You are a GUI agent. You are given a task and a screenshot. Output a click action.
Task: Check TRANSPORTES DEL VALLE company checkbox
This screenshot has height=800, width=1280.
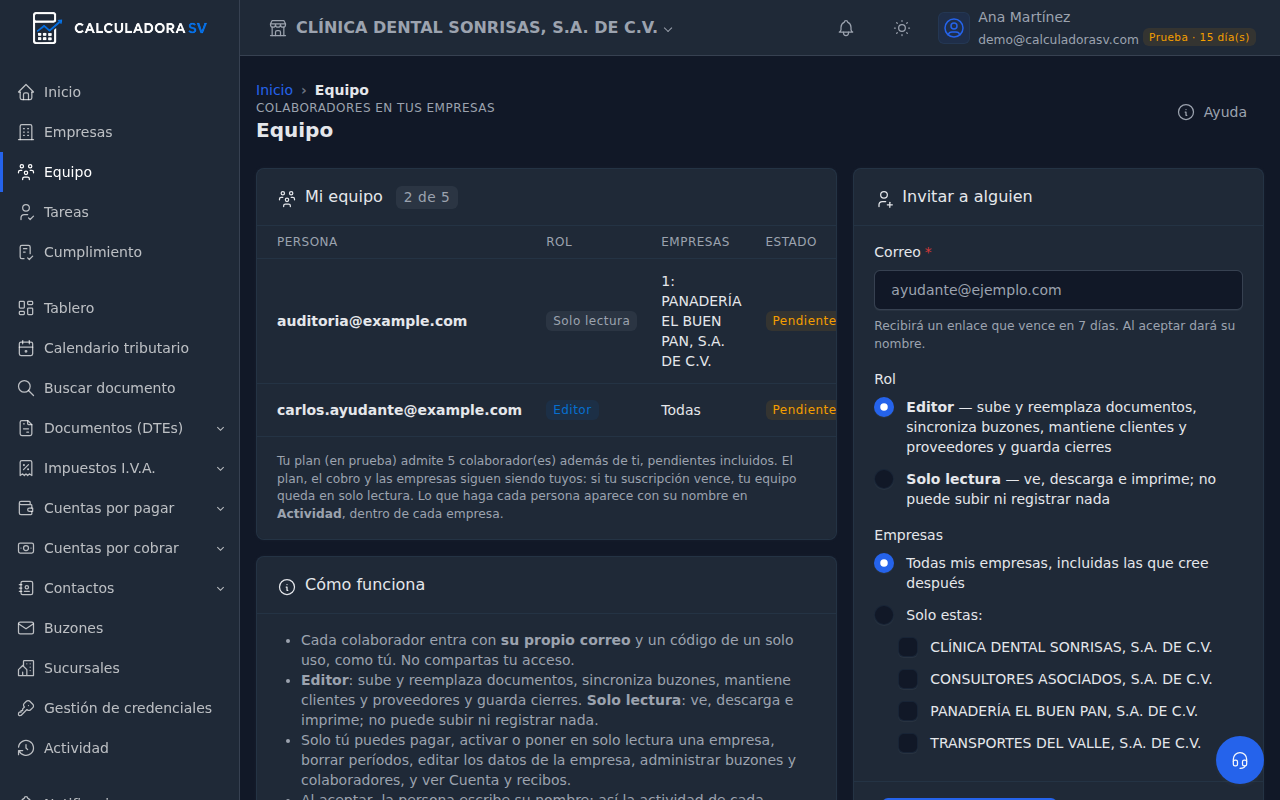pos(908,743)
